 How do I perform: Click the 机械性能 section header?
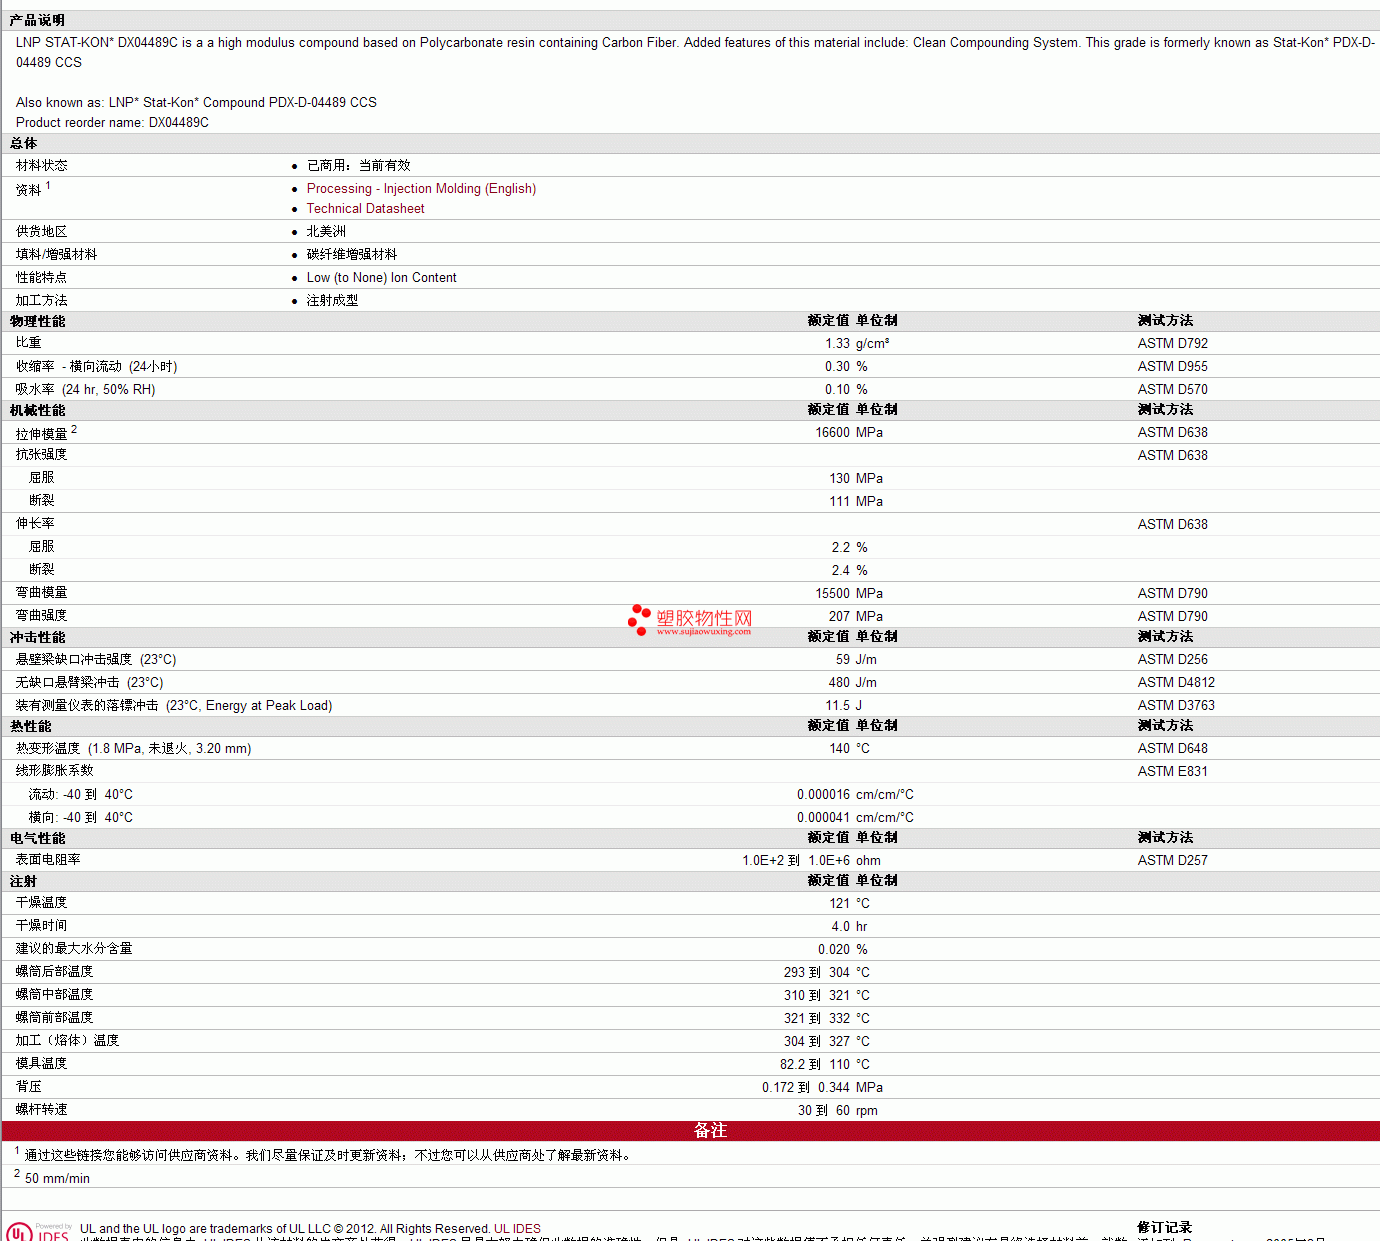point(37,410)
